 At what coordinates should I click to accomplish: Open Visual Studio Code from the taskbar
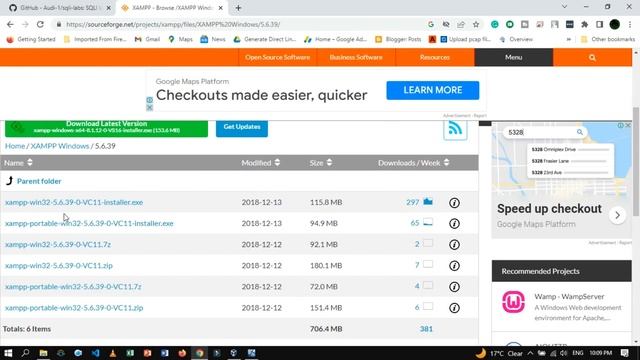click(x=96, y=353)
